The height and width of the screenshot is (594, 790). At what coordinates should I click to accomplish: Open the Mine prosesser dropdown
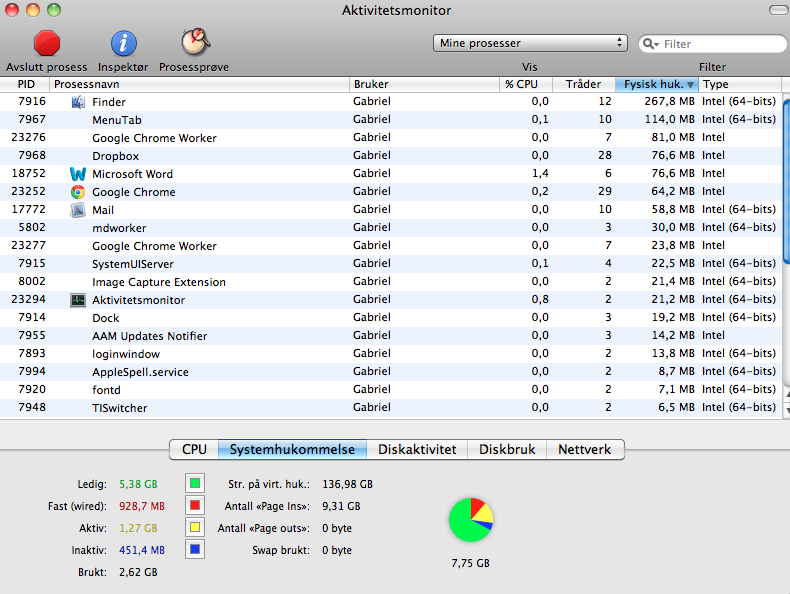point(530,43)
